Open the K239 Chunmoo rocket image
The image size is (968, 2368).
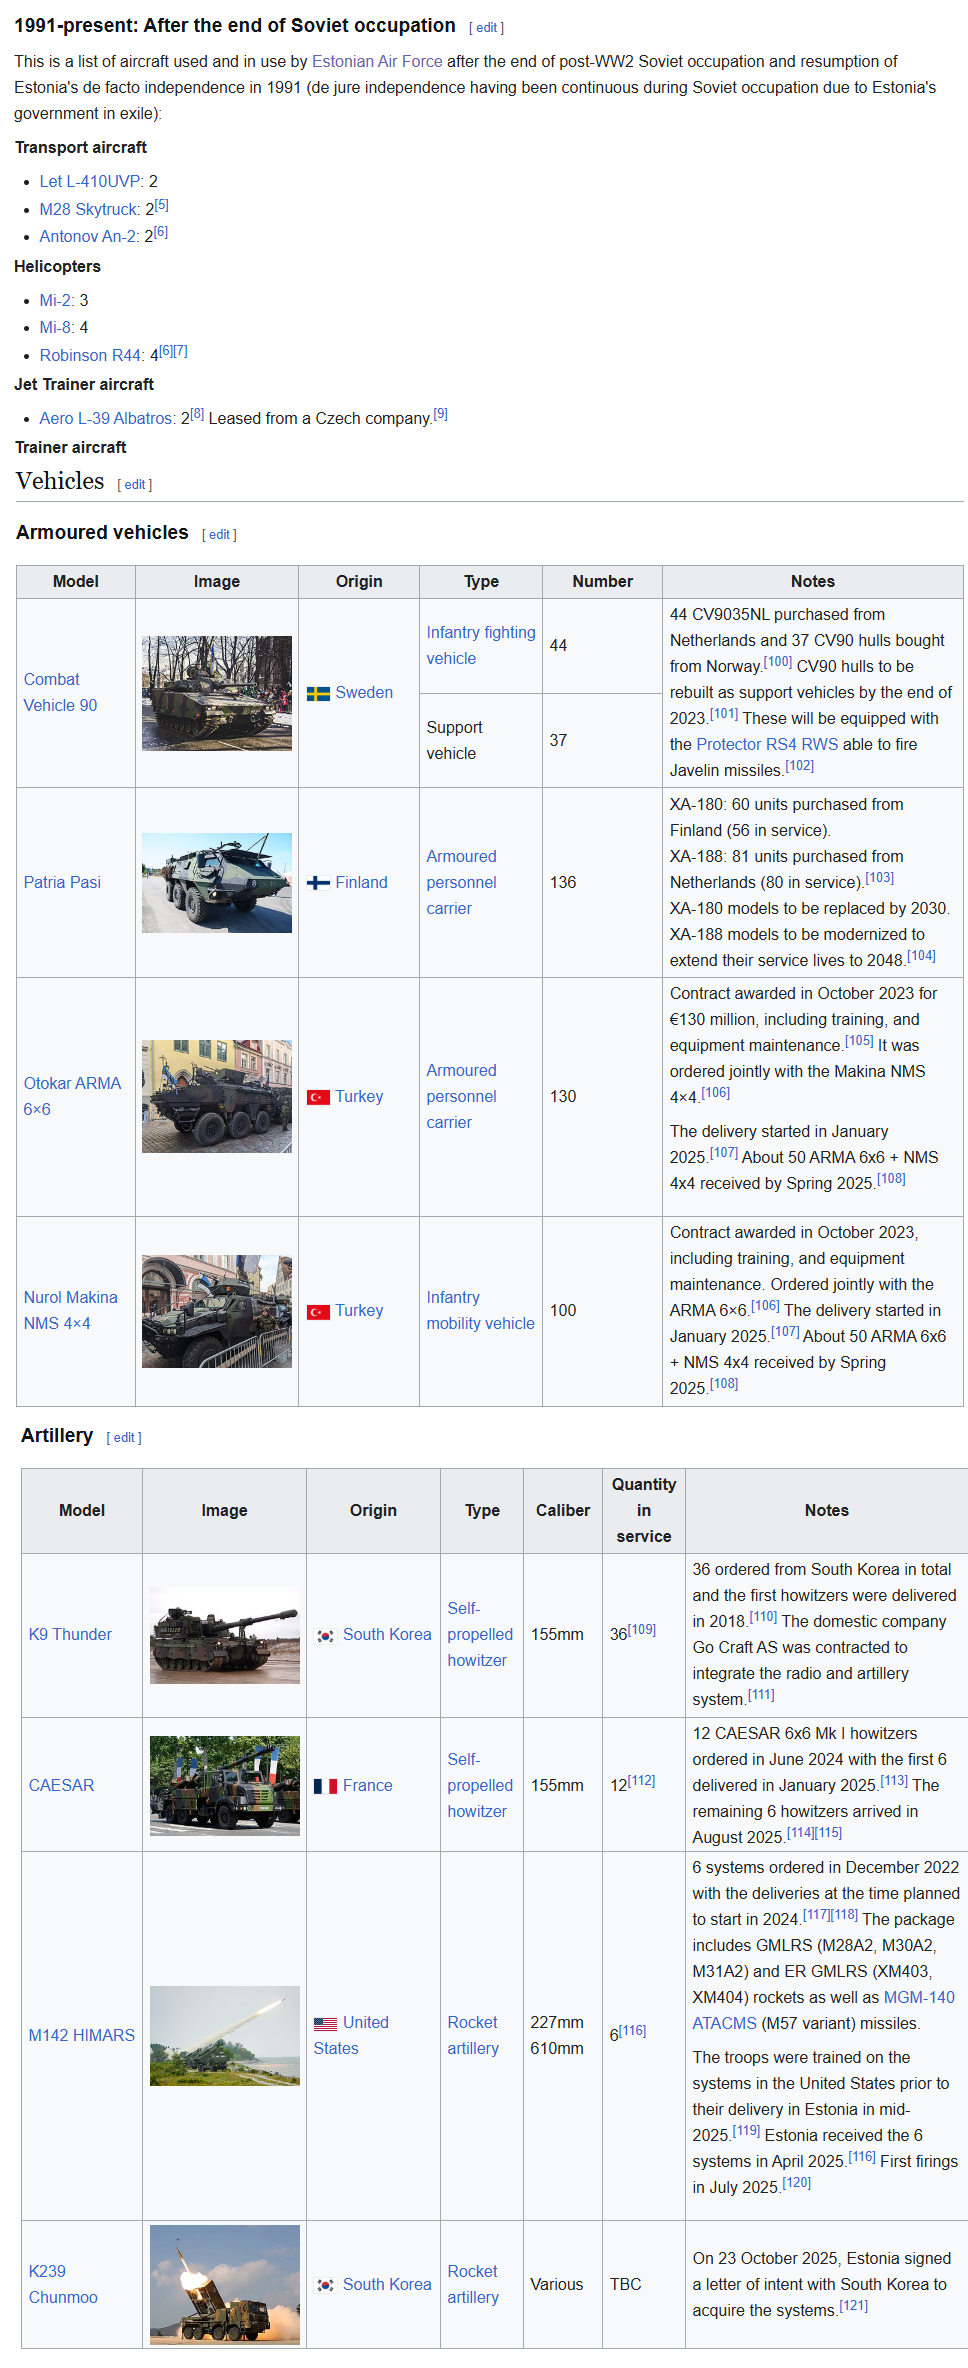[x=225, y=2285]
